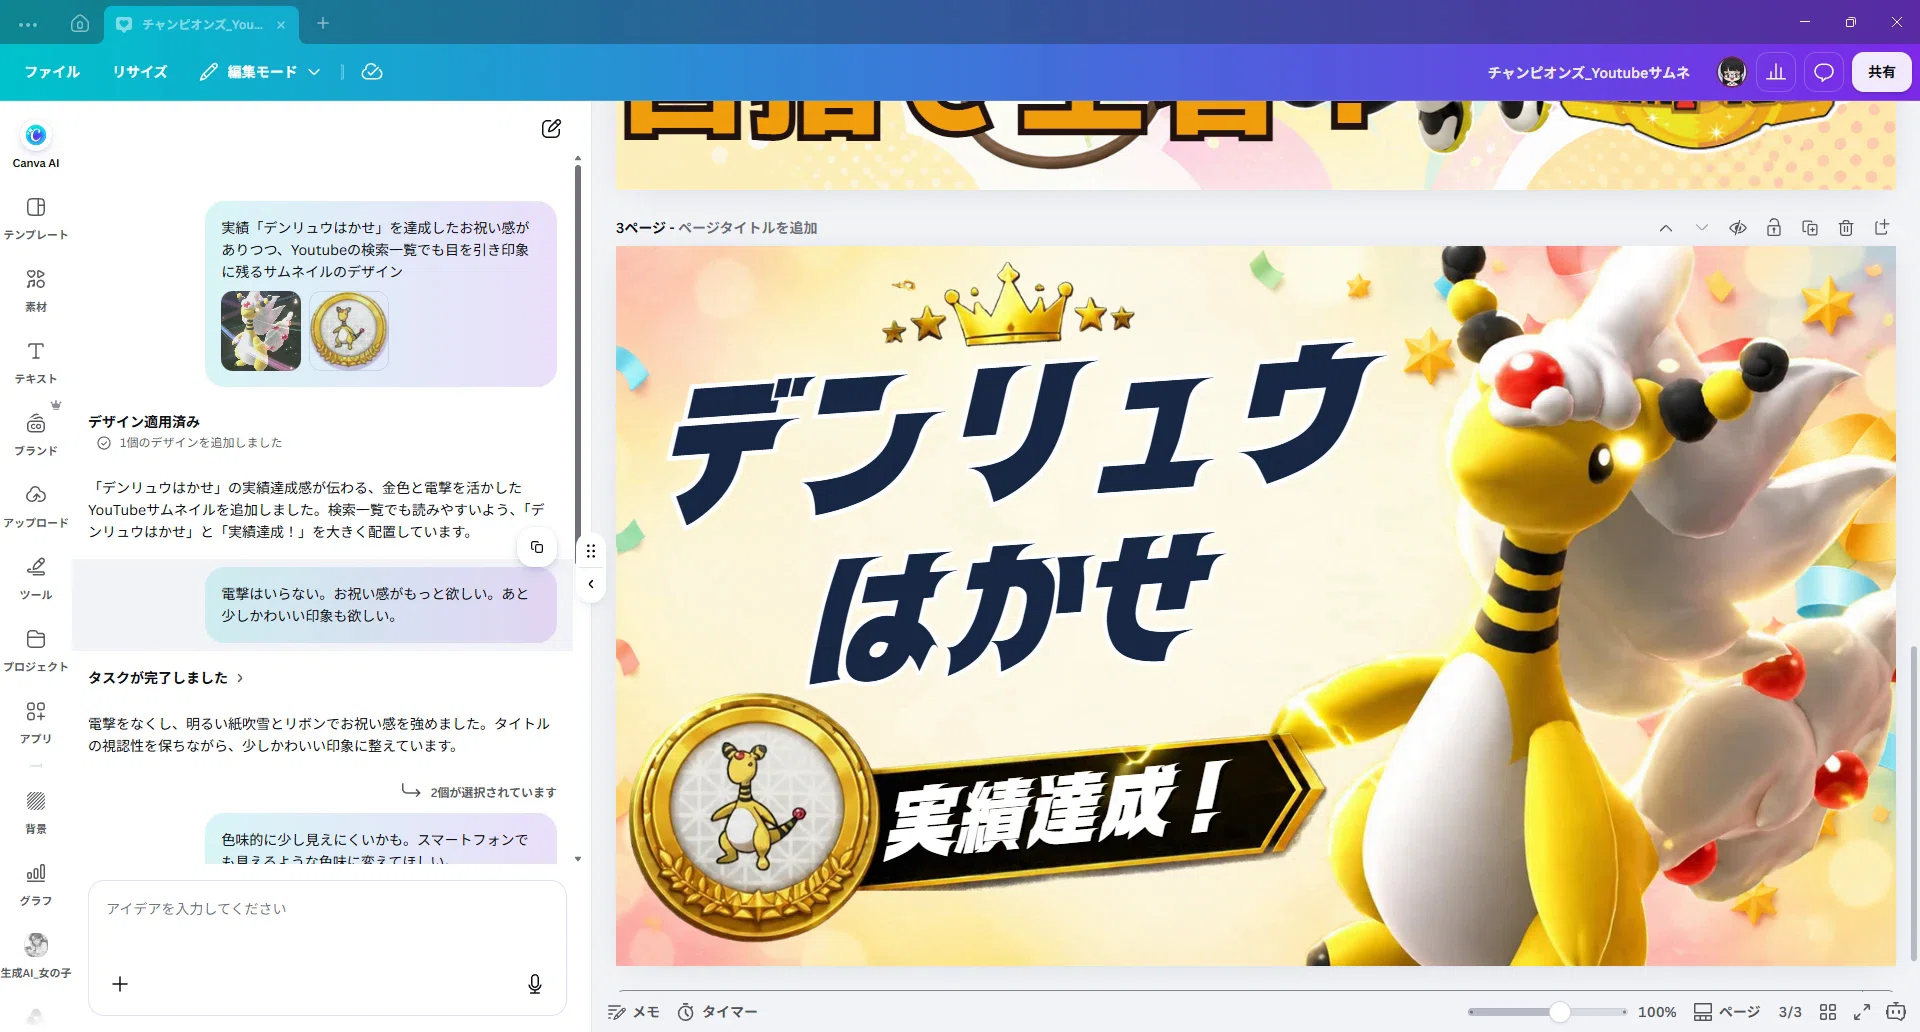This screenshot has width=1920, height=1032.
Task: Duplicate page 3
Action: point(1810,228)
